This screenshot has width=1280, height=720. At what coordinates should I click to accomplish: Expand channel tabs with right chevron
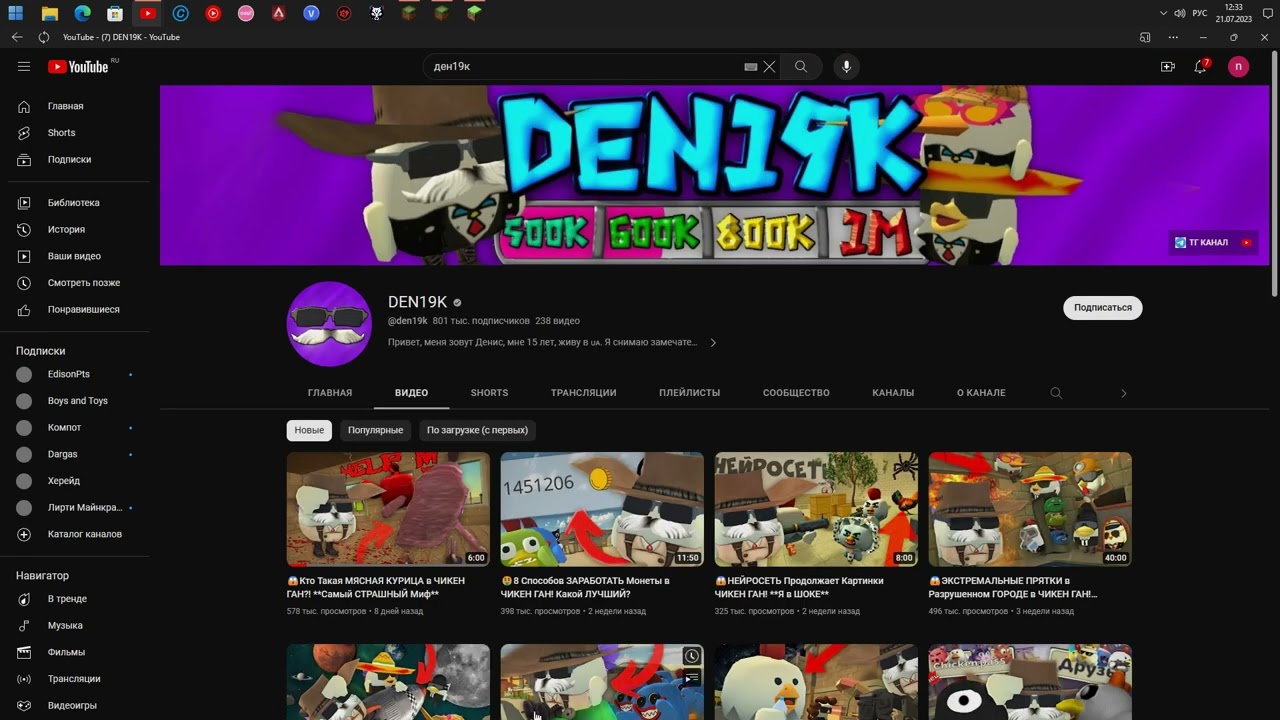click(1123, 393)
